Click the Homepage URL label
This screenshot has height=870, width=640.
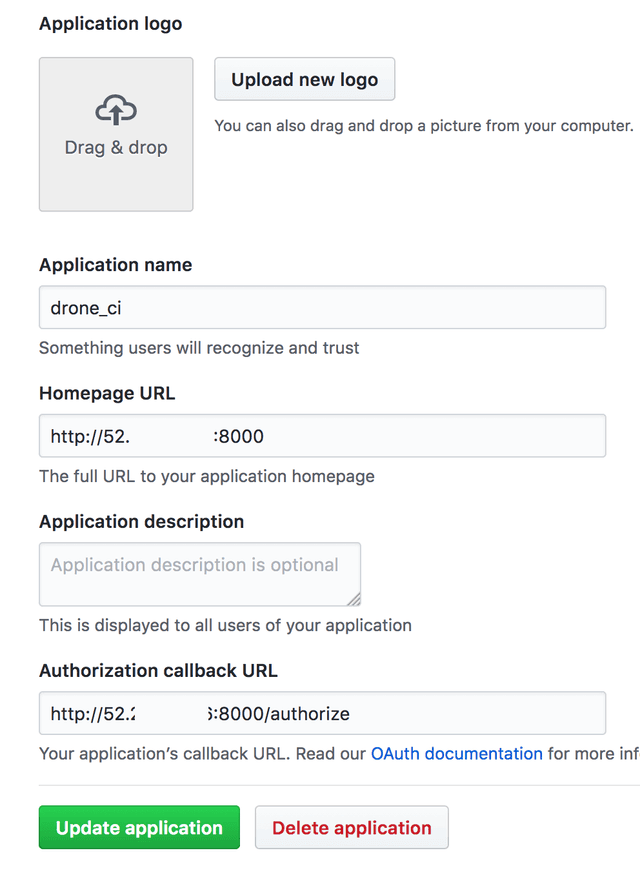(x=107, y=393)
